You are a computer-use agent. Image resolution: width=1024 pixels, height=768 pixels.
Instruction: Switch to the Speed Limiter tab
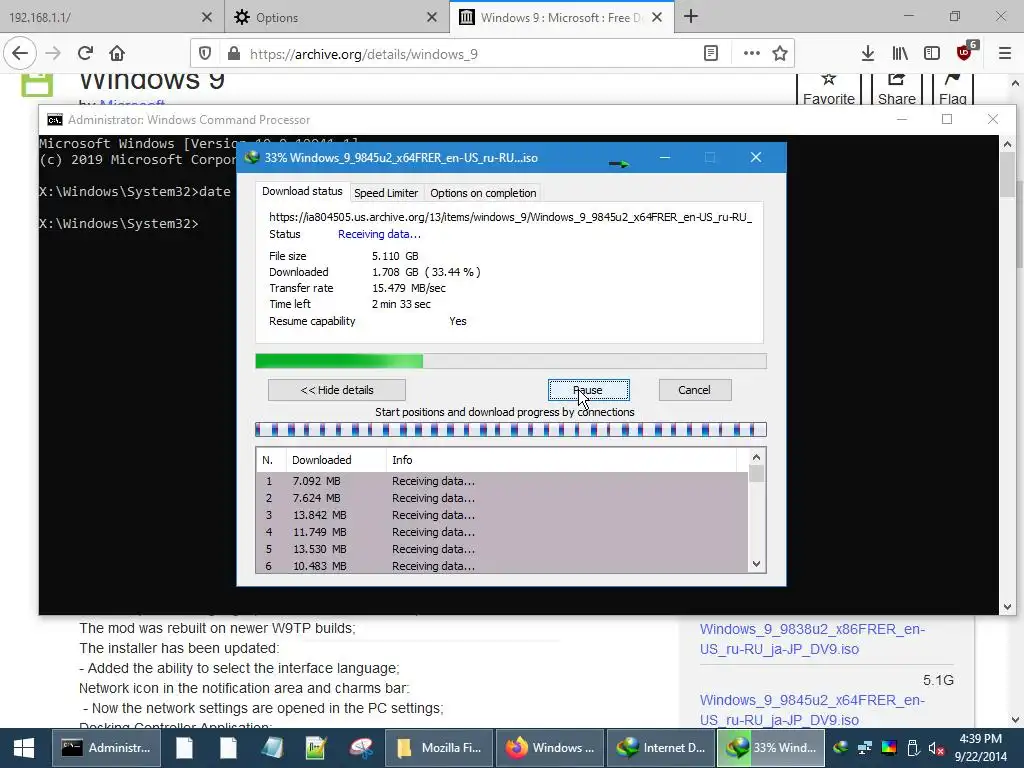point(386,193)
